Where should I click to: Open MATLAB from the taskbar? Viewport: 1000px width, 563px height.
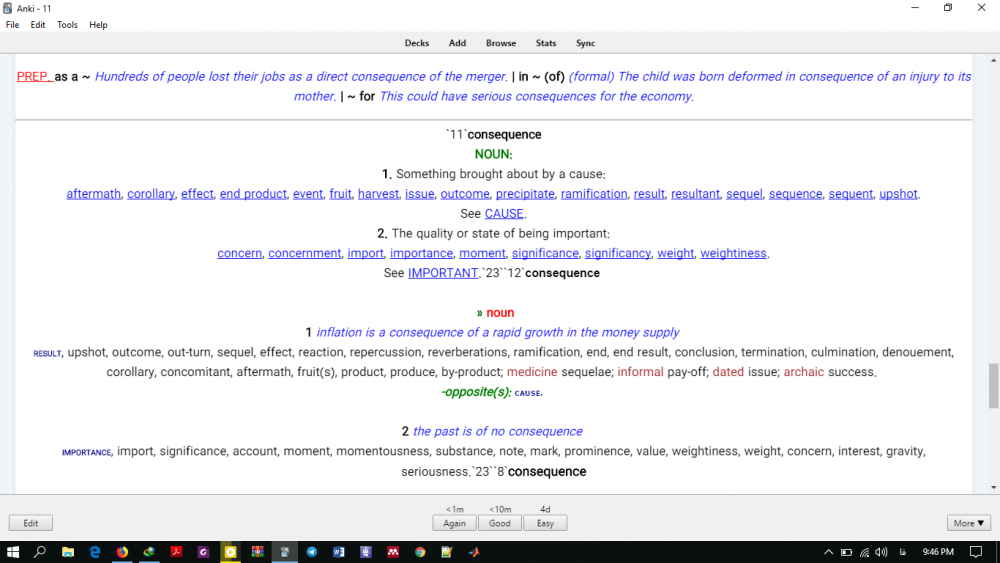(474, 552)
